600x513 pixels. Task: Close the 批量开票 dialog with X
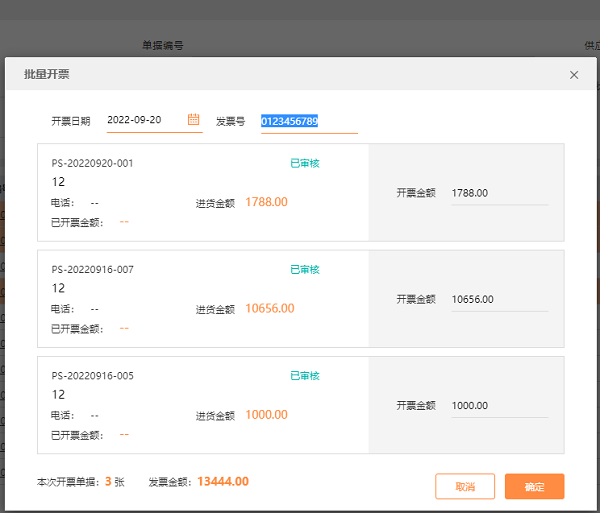pos(574,75)
